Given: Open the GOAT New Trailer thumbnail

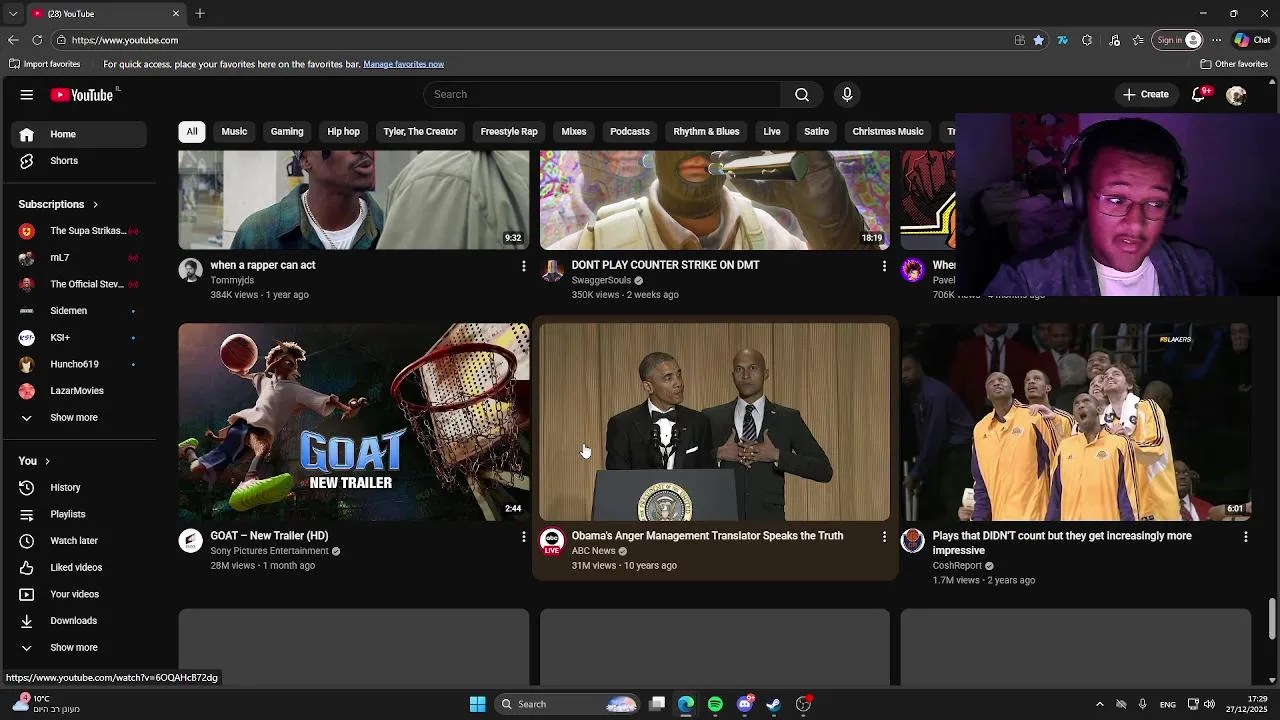Looking at the screenshot, I should pos(354,421).
